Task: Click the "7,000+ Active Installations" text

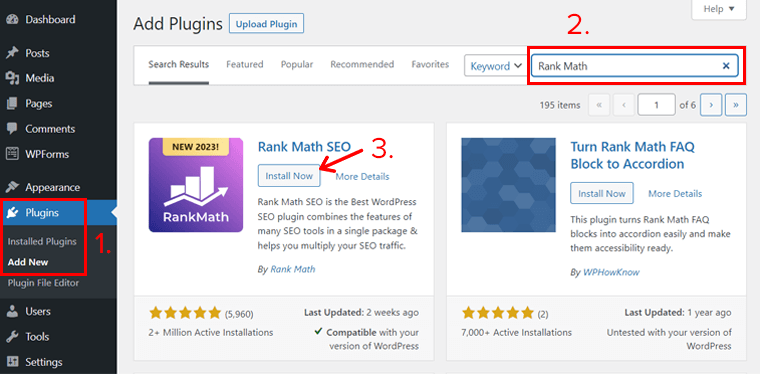Action: click(517, 332)
